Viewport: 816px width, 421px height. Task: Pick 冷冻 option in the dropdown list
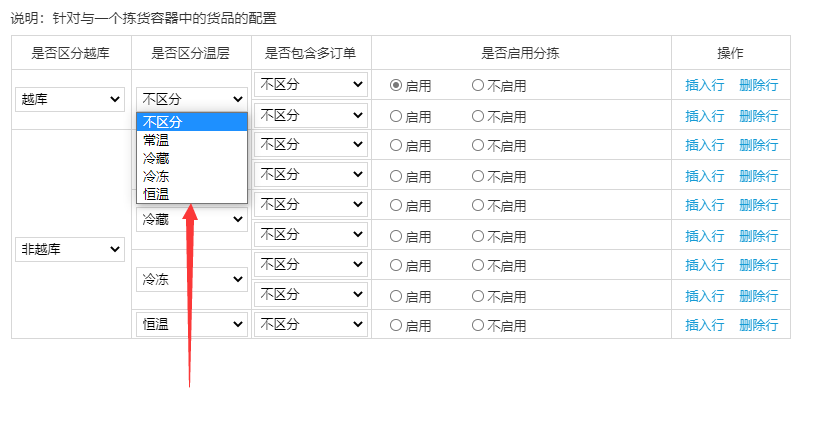[192, 176]
